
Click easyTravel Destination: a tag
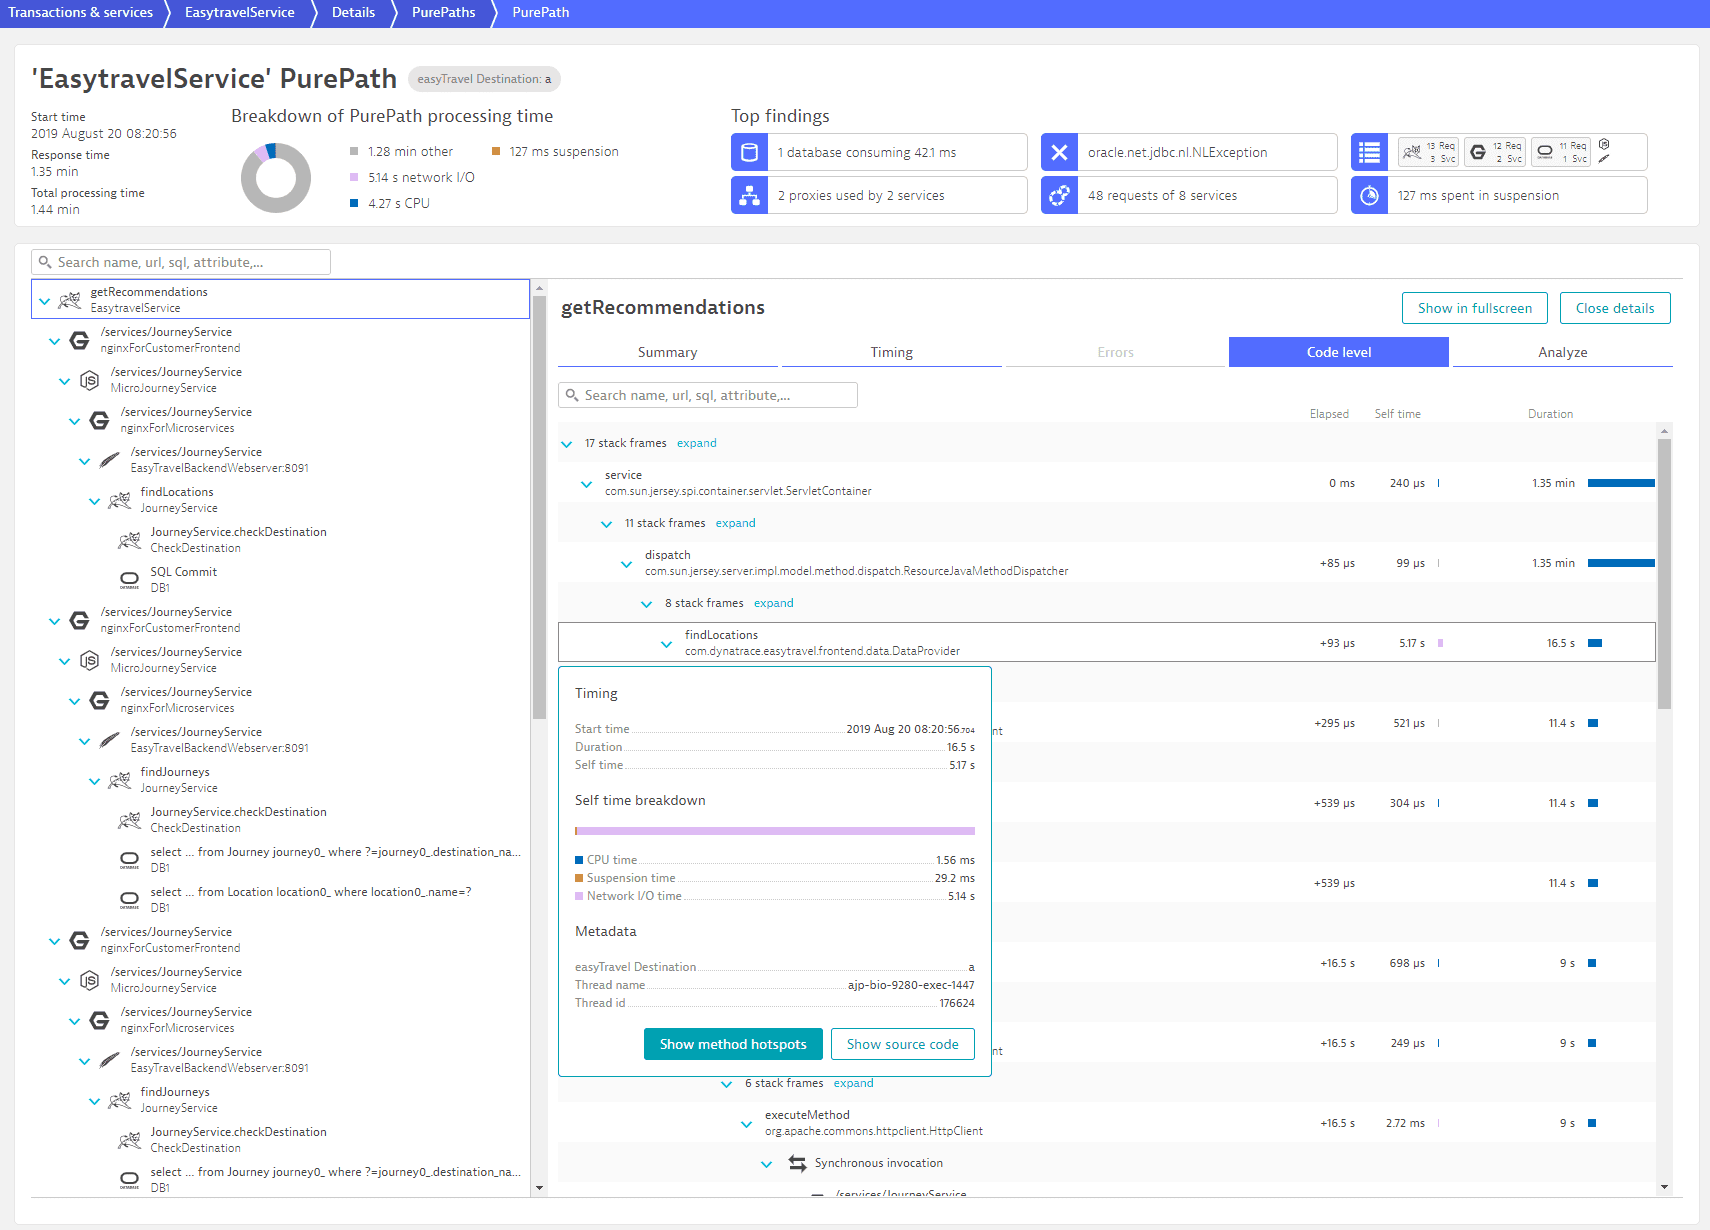pos(484,79)
